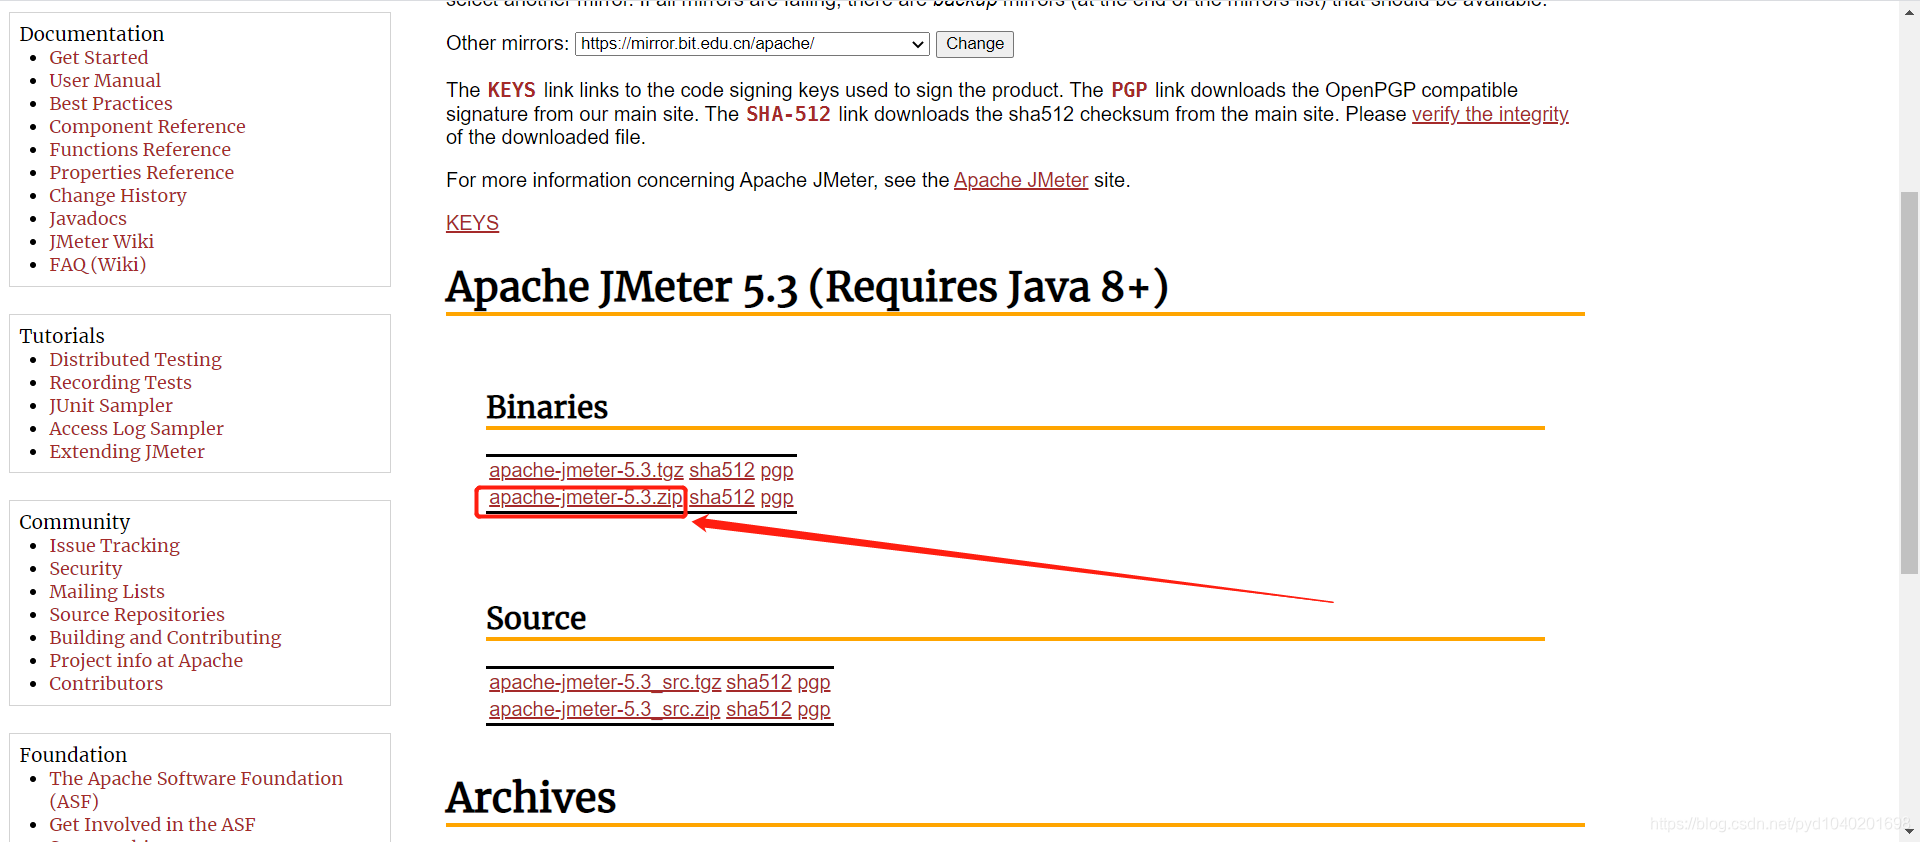
Task: Open the Javadocs link
Action: [x=88, y=219]
